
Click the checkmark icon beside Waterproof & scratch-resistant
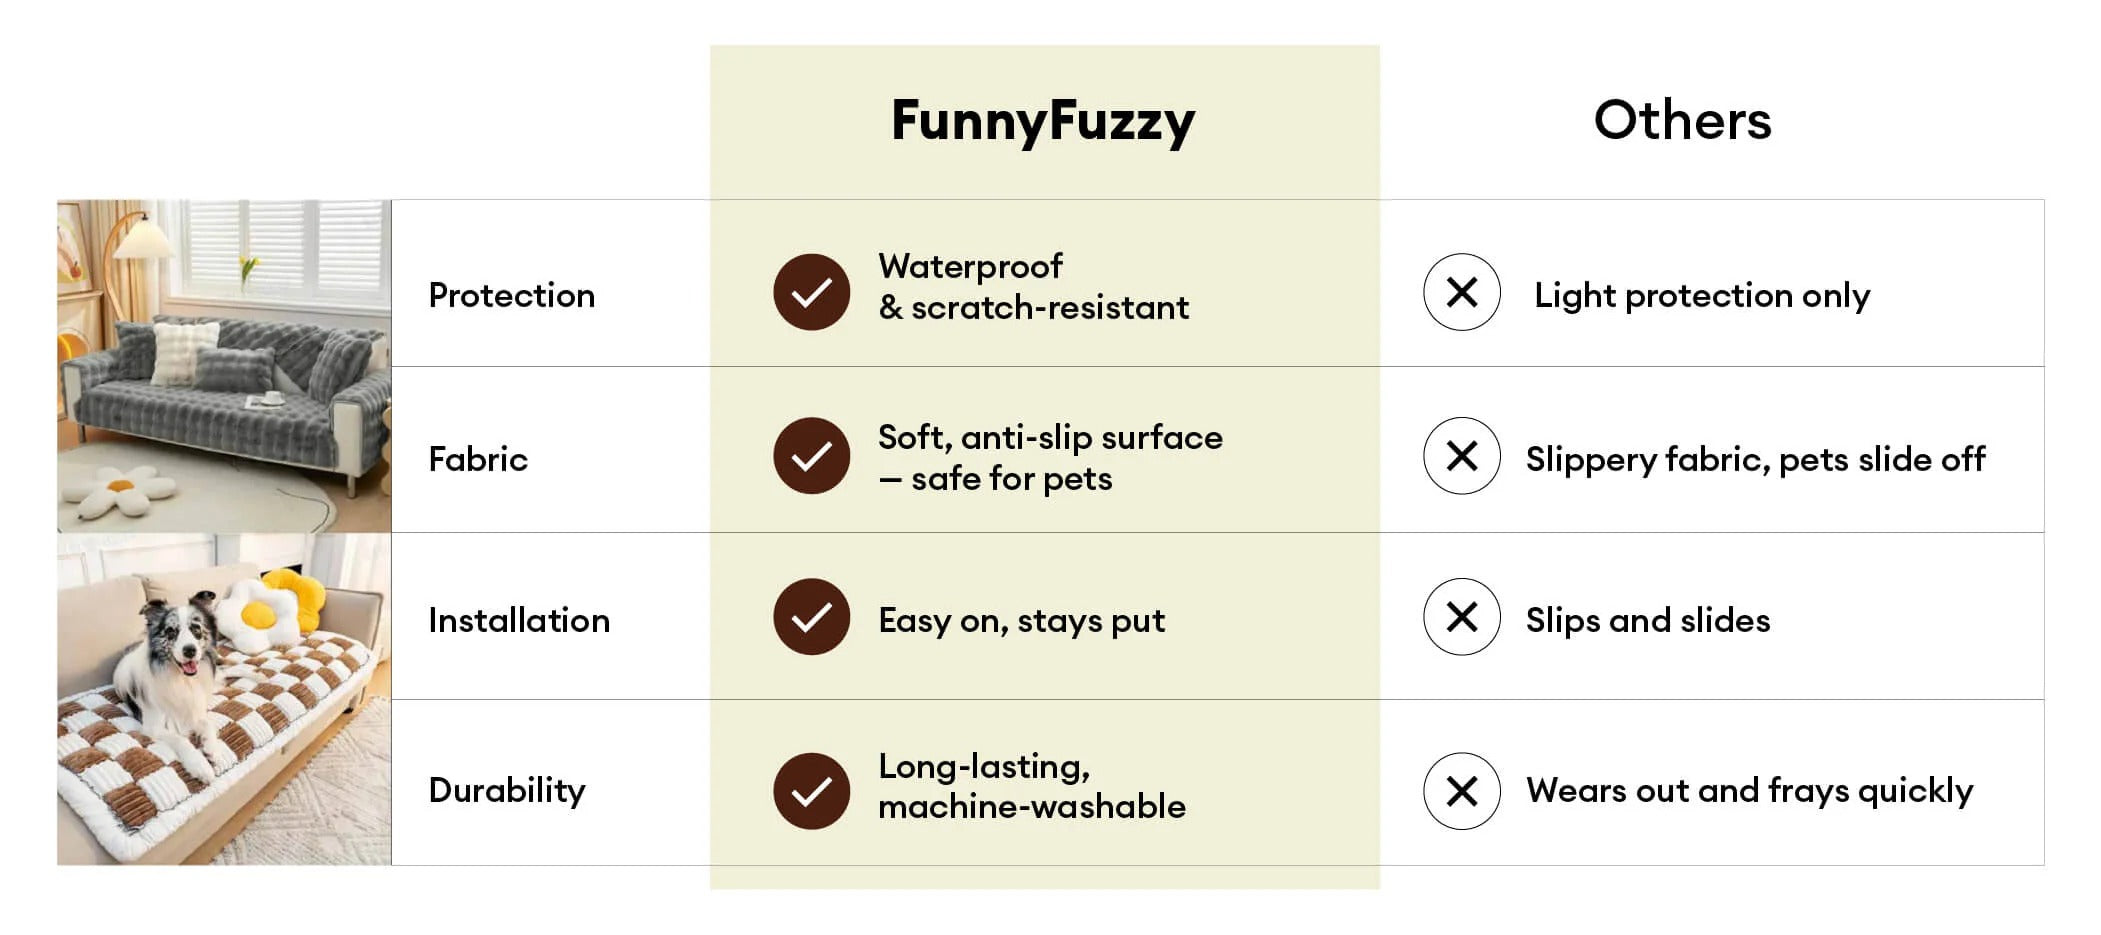coord(811,292)
